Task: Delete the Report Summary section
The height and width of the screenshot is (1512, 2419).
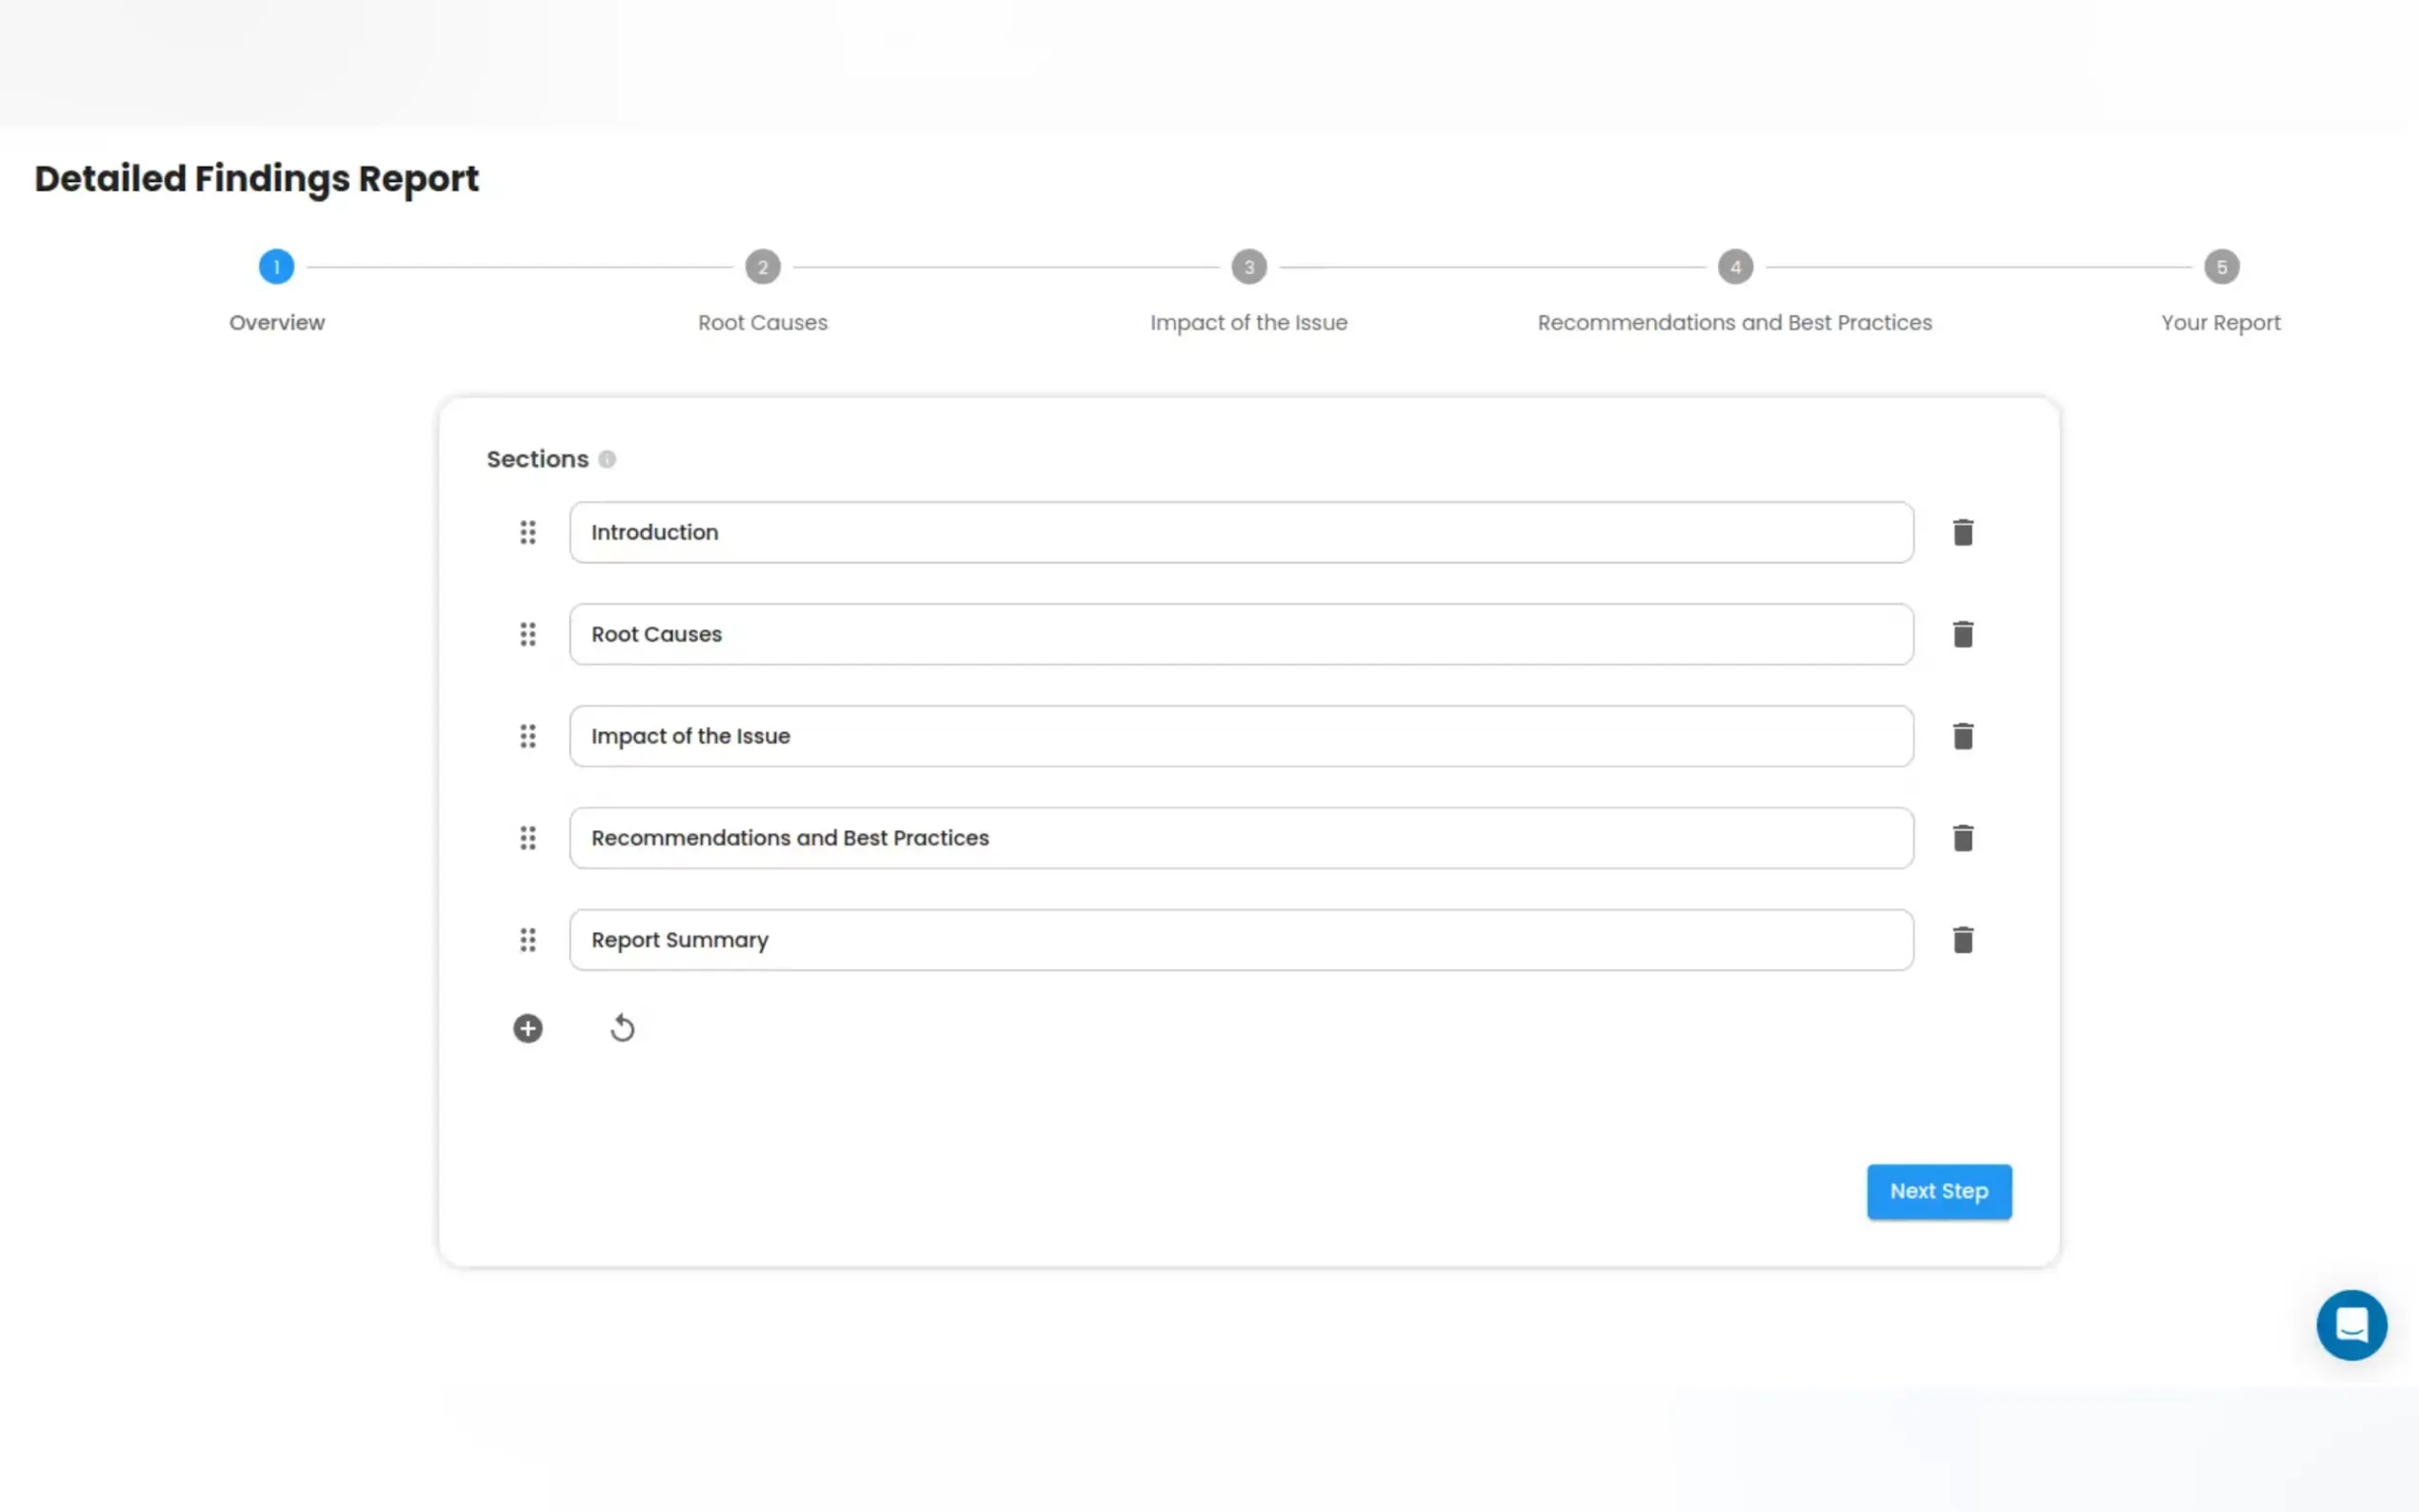Action: 1962,940
